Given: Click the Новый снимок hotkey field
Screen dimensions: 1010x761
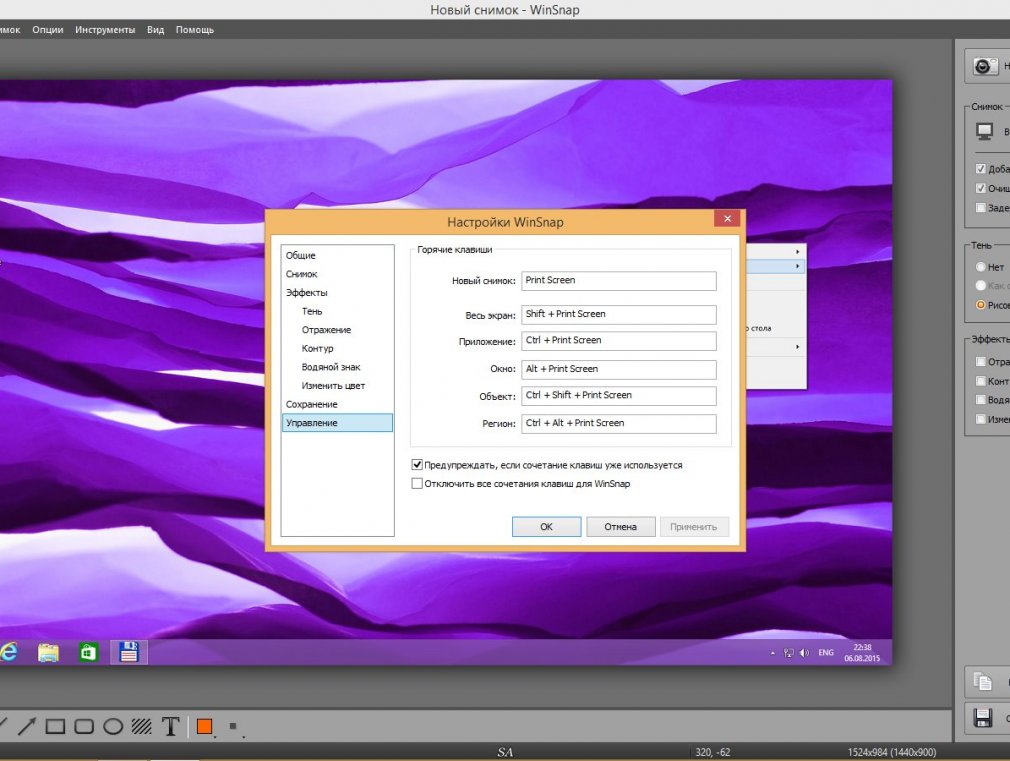Looking at the screenshot, I should [618, 280].
